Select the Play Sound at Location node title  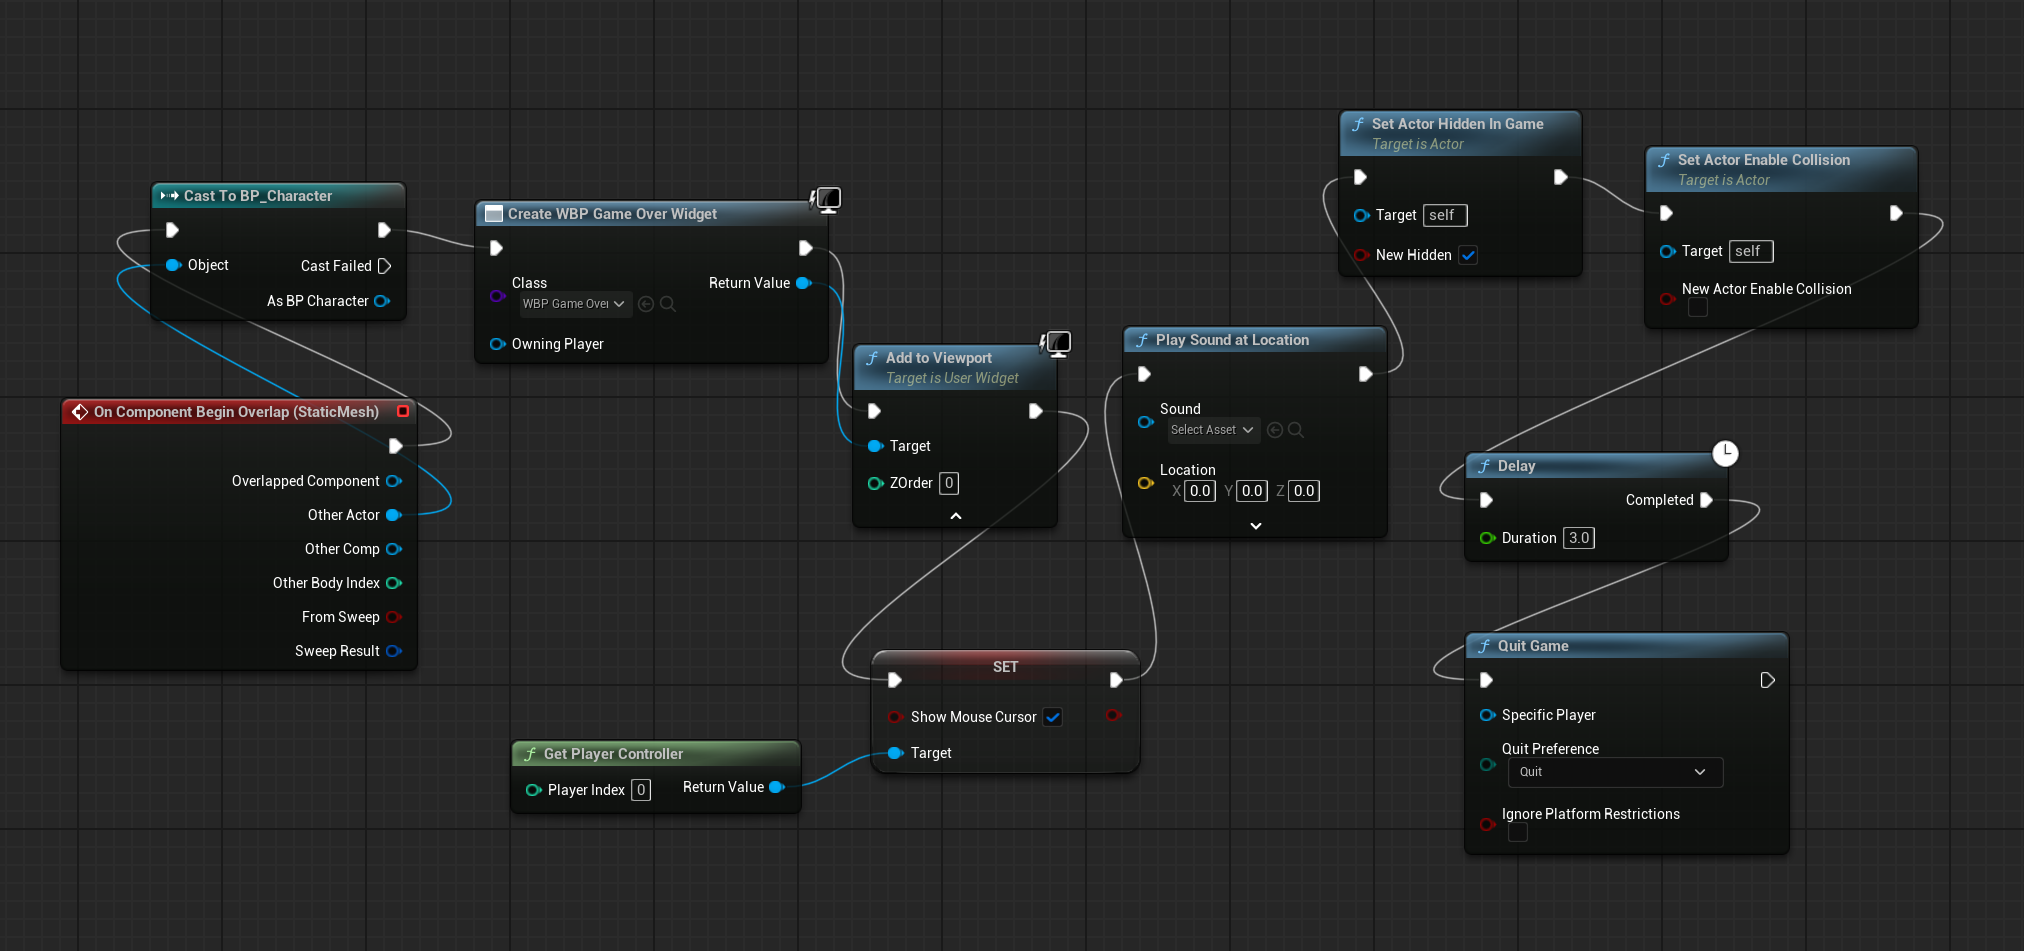pyautogui.click(x=1232, y=340)
